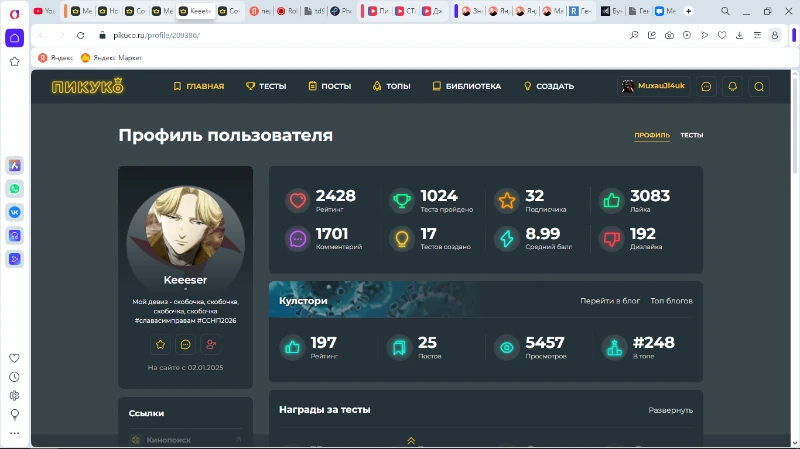Open the sidebar three-dots more menu
Viewport: 800px width, 449px height.
click(14, 433)
